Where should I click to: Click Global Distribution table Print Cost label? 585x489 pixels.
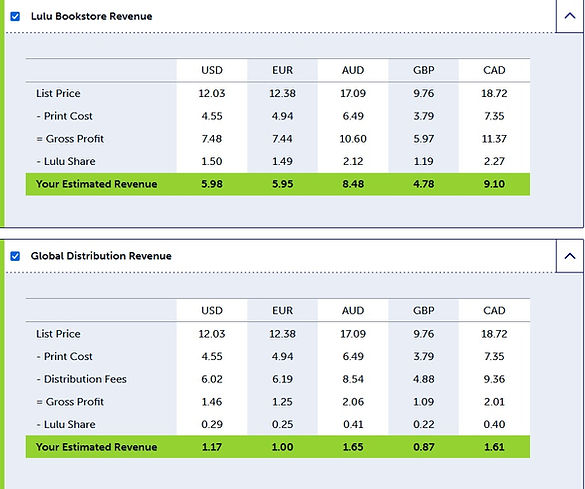coord(65,357)
